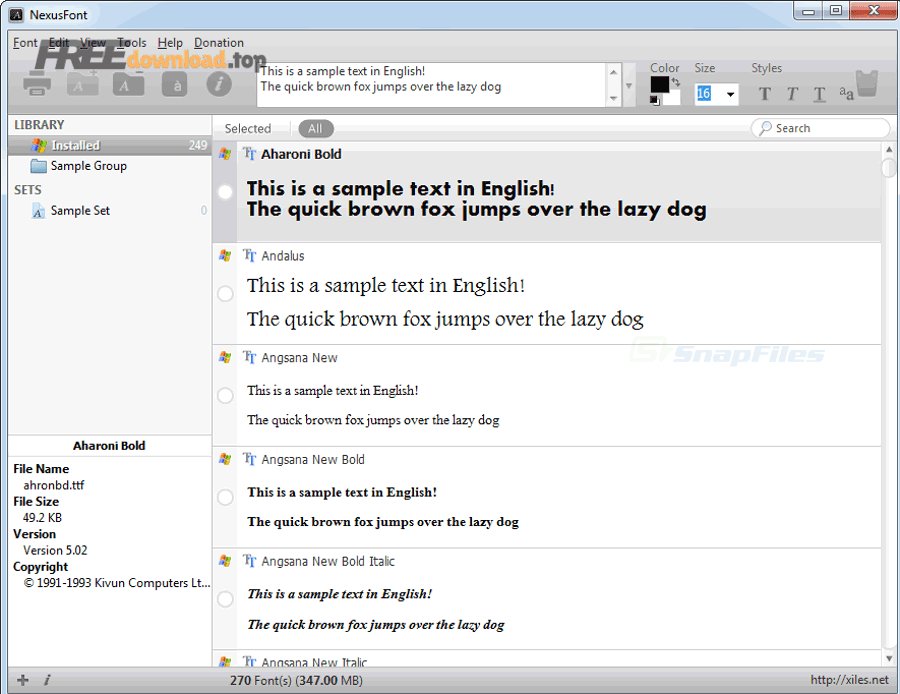Click the Angsana New Bold font name
The image size is (900, 694).
pos(313,459)
